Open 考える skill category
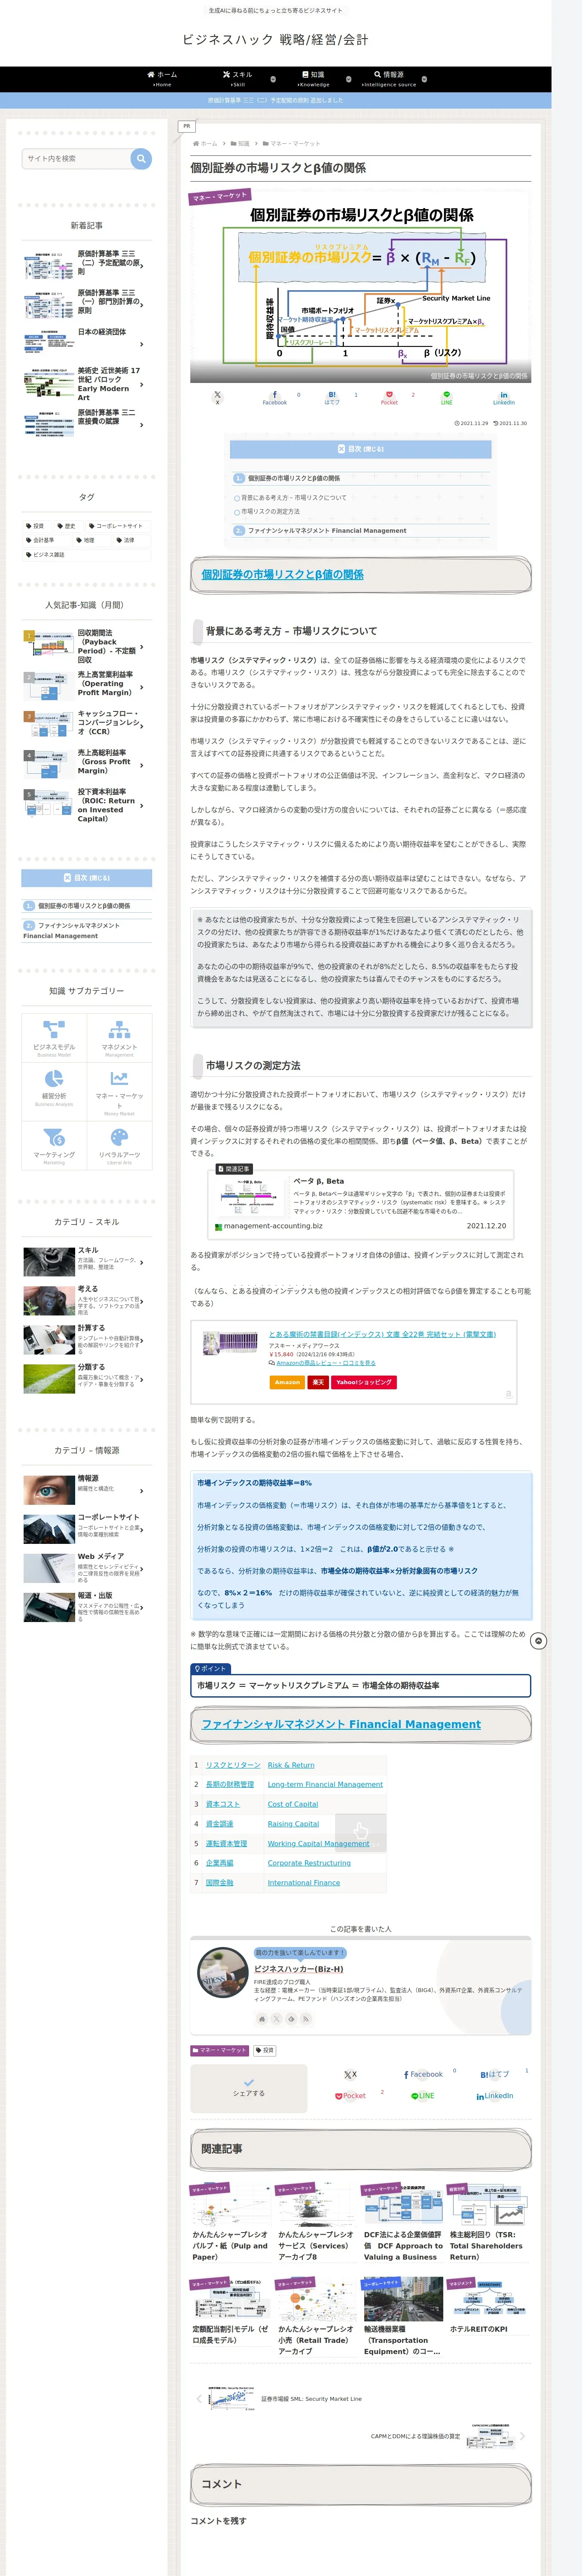Viewport: 582px width, 2576px height. pyautogui.click(x=87, y=1301)
